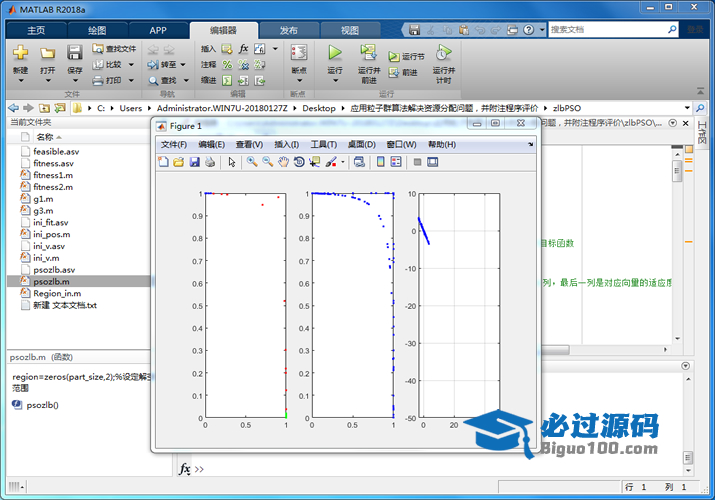Click the Find Files (查找文件) button
Viewport: 715px width, 500px height.
pos(114,49)
